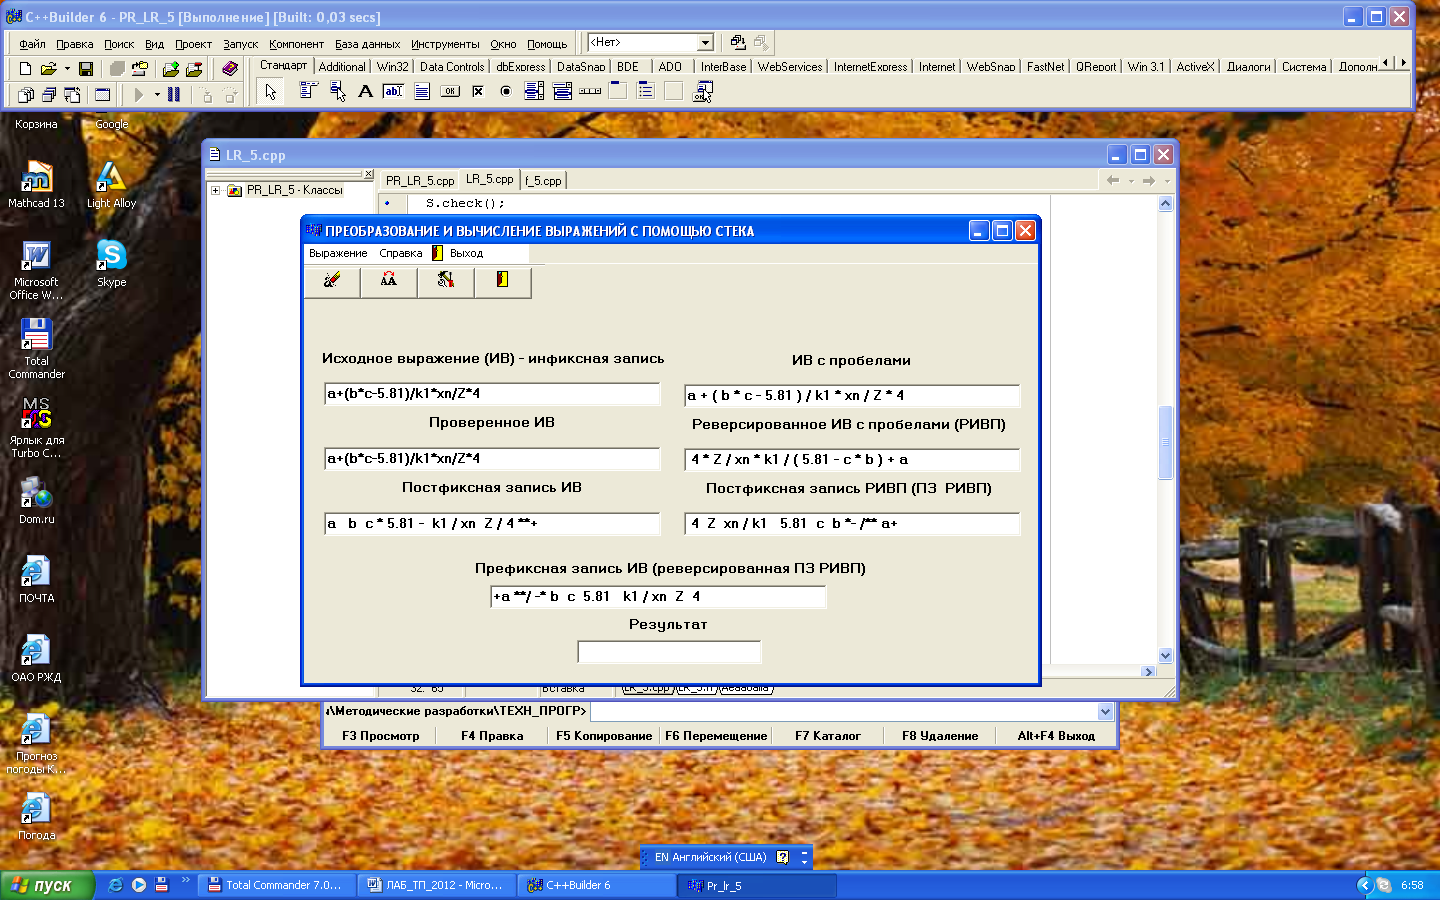Switch to the PR_LR_5.cpp editor tab
This screenshot has height=900, width=1440.
tap(420, 181)
